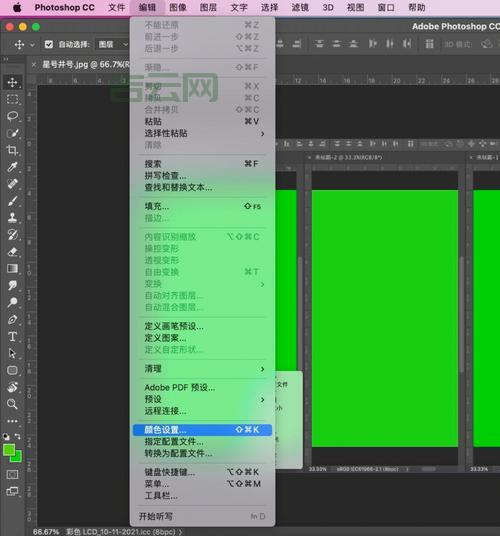Select the Gradient tool
This screenshot has height=536, width=500.
(13, 269)
